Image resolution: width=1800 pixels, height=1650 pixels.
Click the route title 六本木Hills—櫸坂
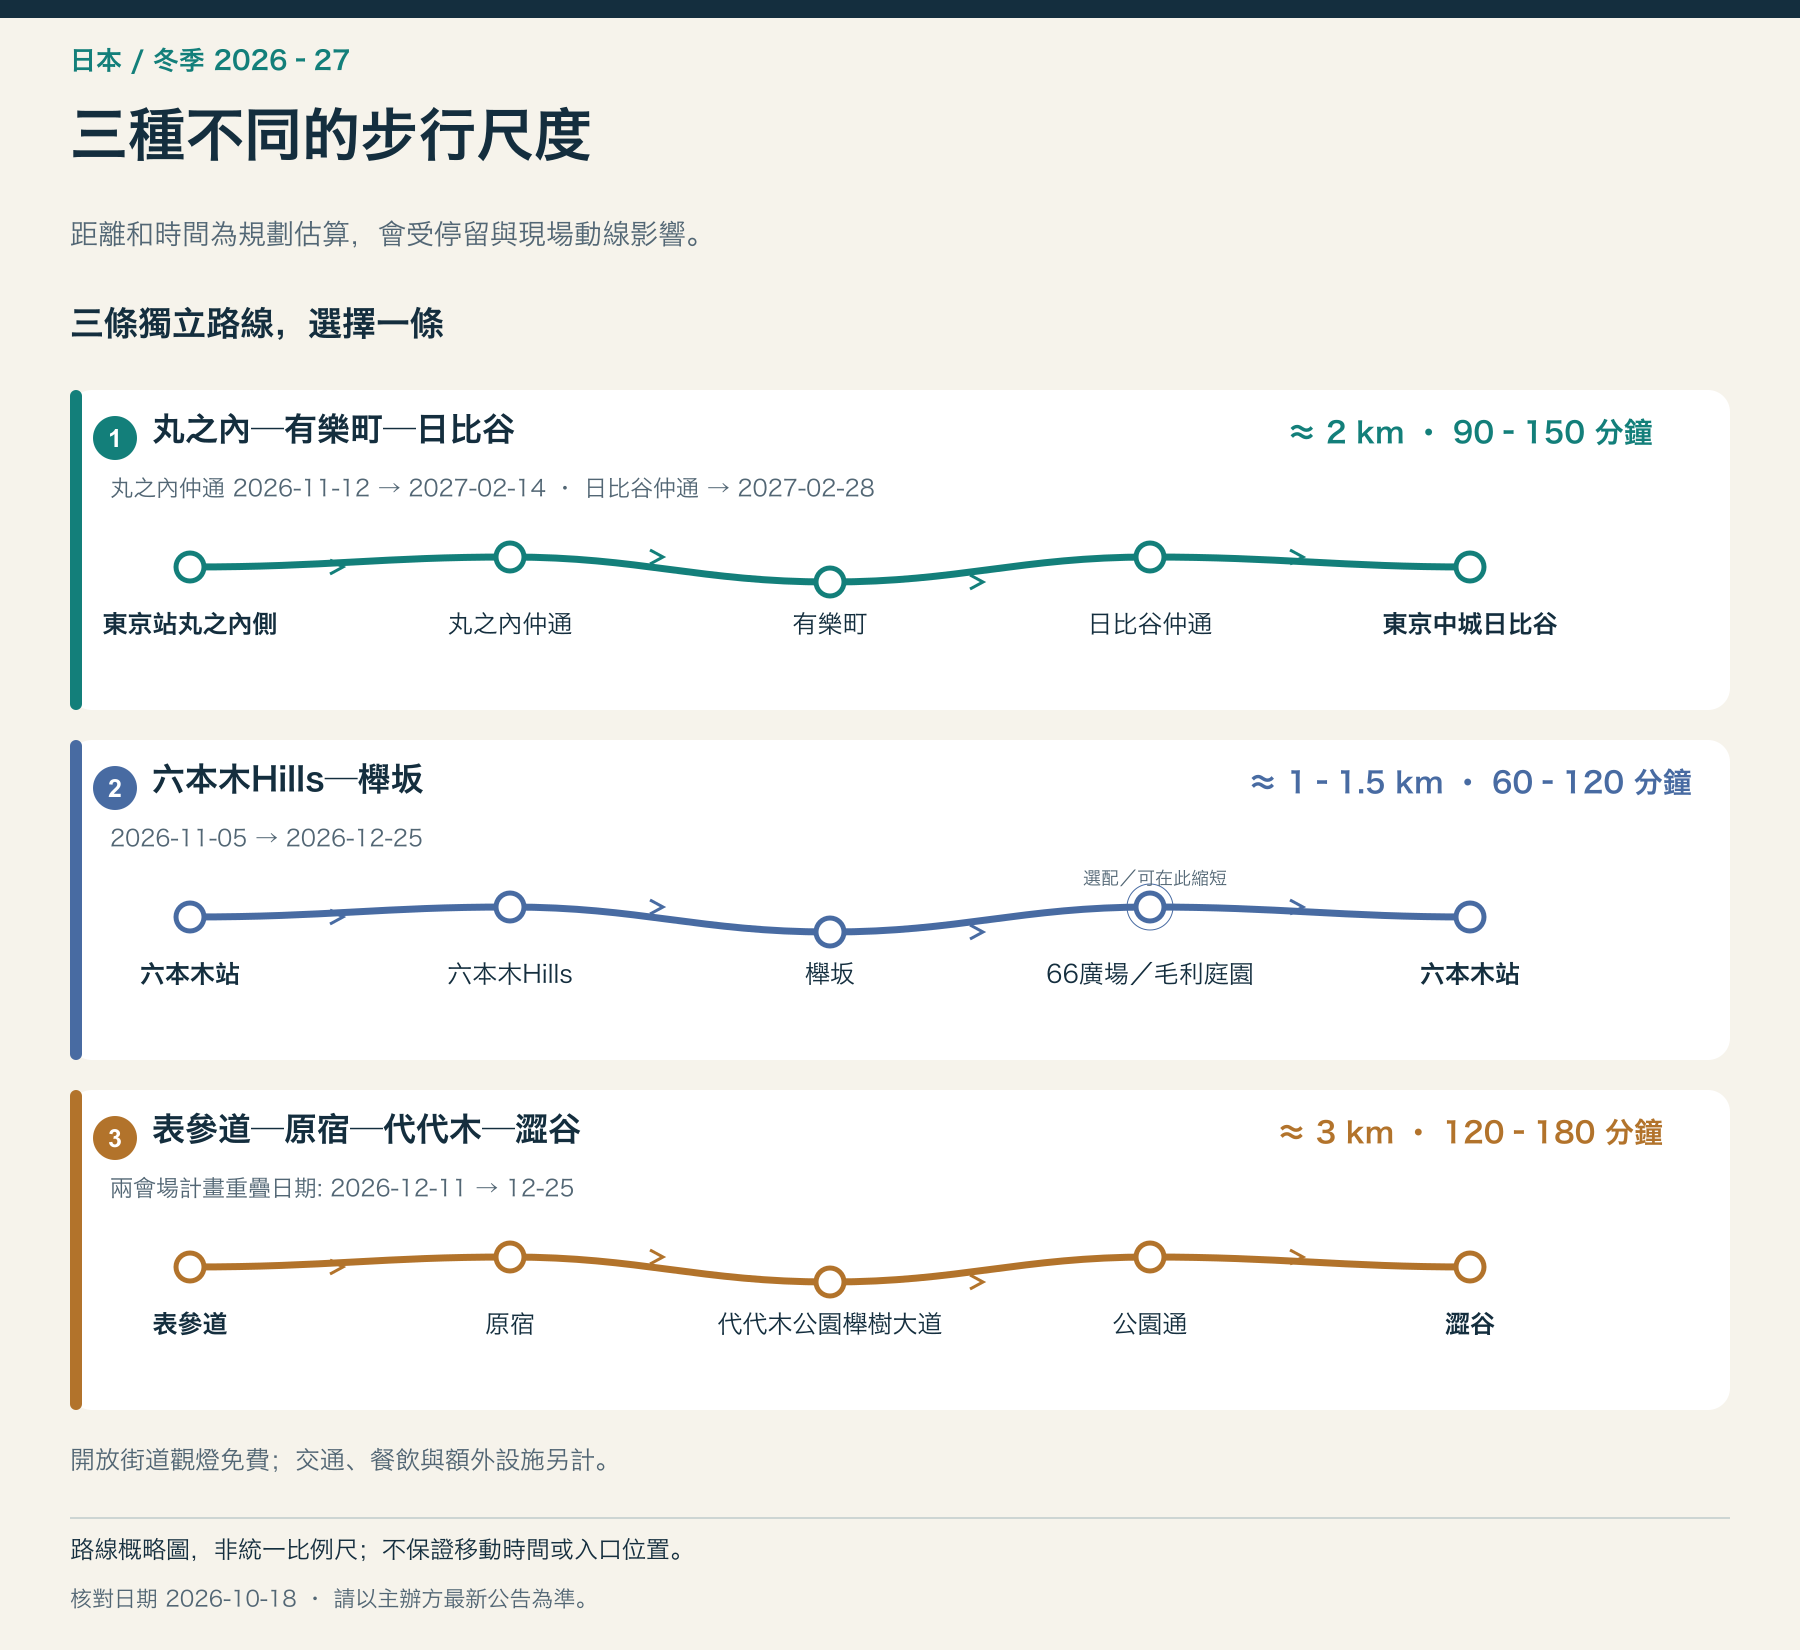pos(288,780)
